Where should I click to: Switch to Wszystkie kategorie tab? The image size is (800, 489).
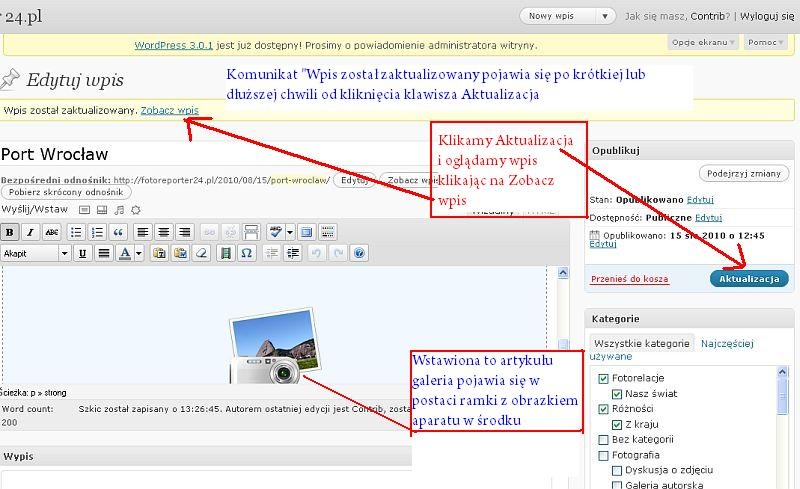click(x=641, y=343)
